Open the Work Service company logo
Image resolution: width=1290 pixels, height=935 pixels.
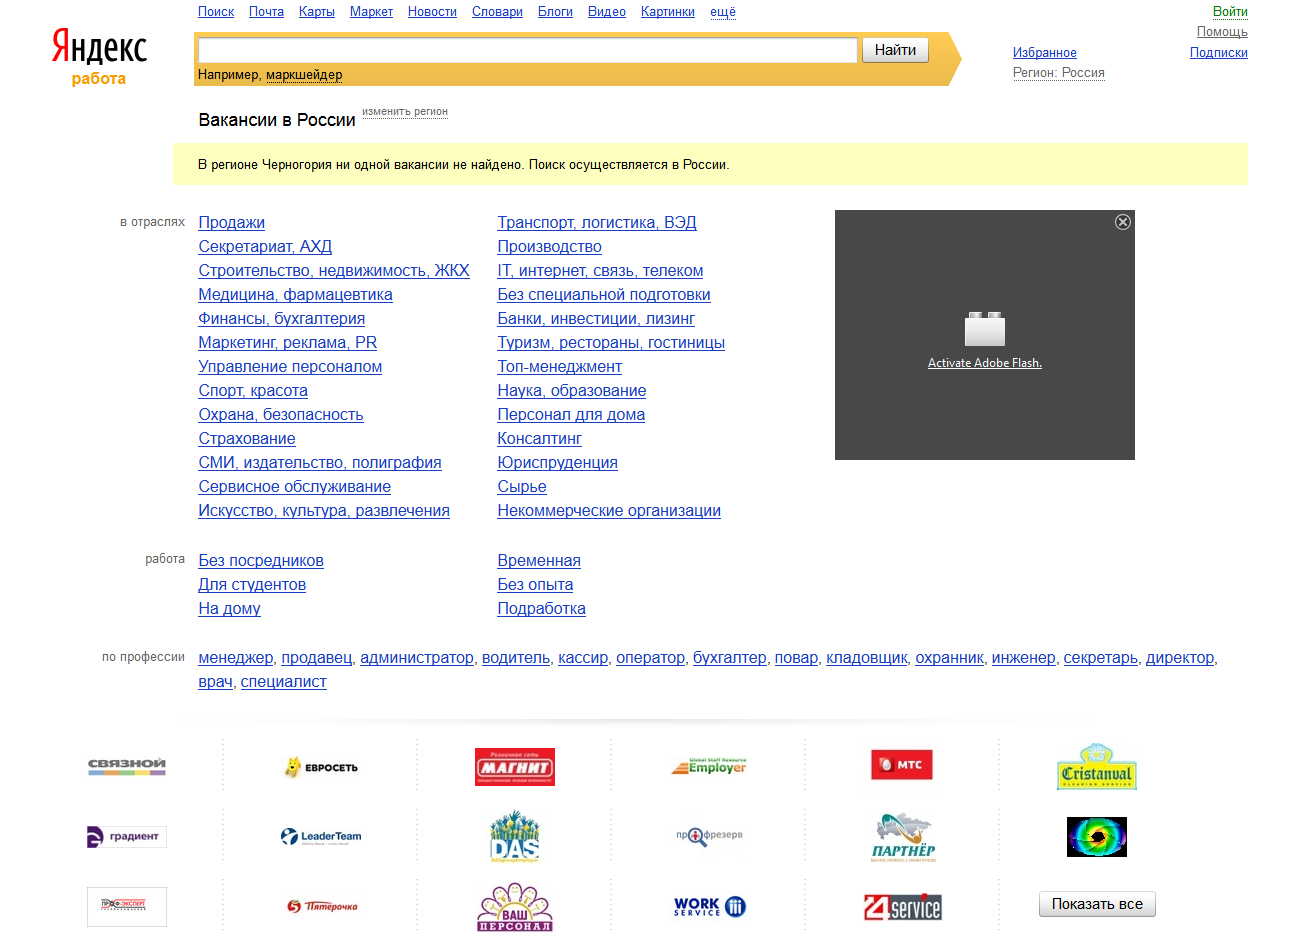coord(709,907)
